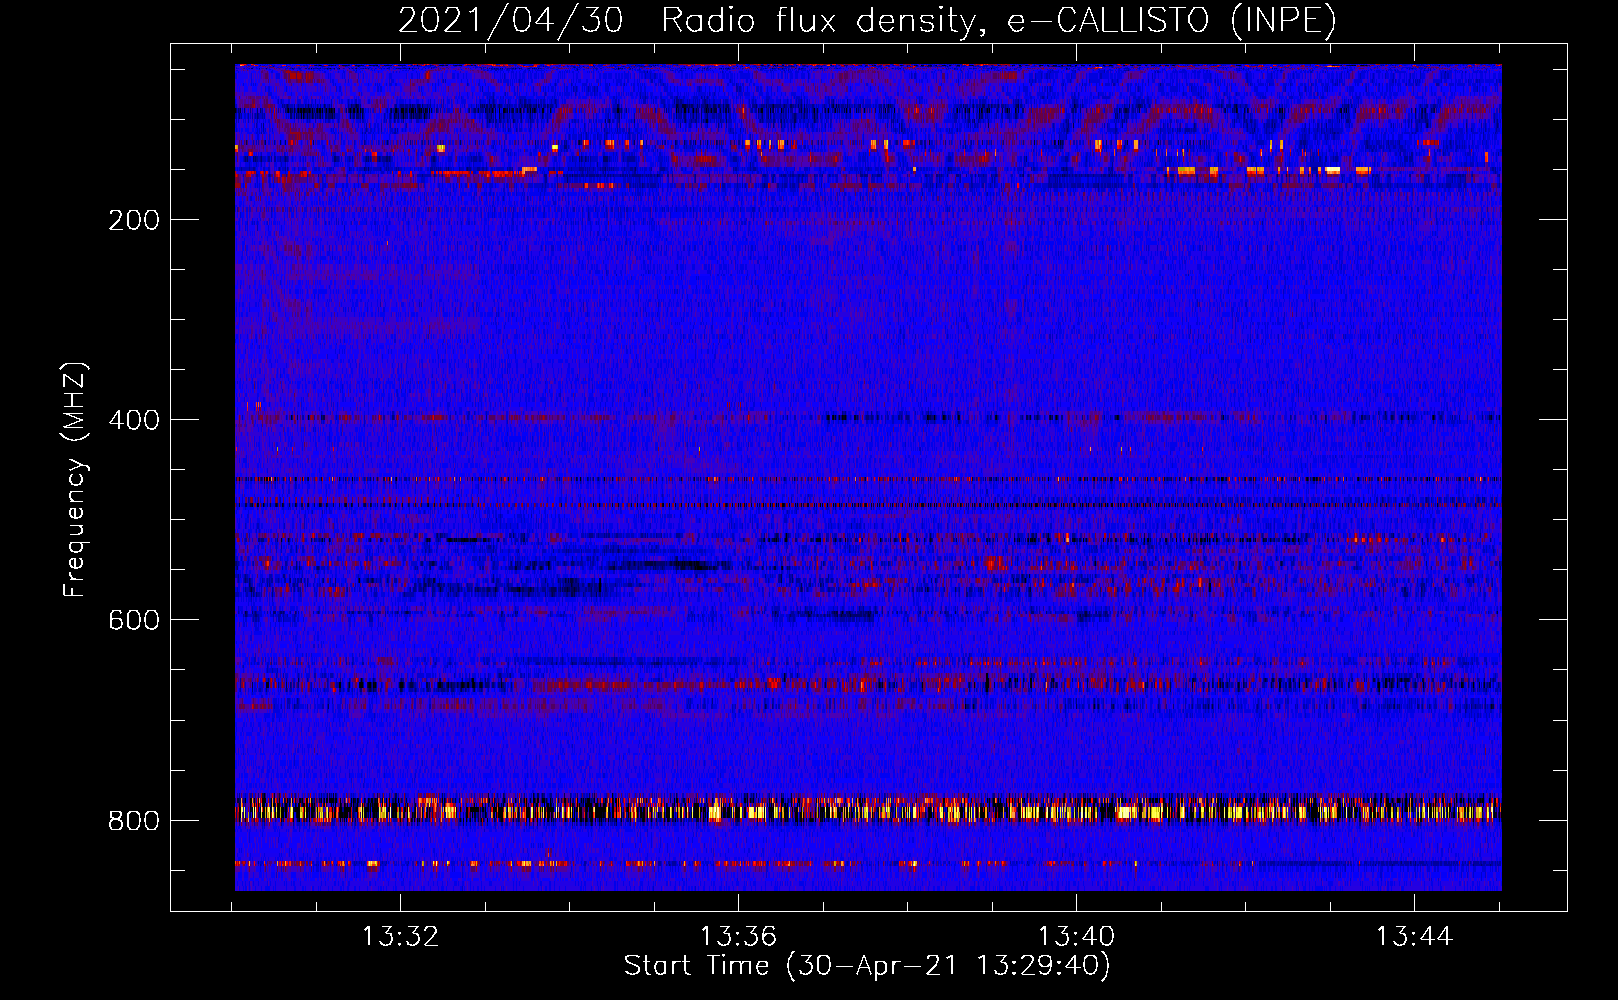Click the '13:40' time axis label
Viewport: 1618px width, 1000px height.
coord(1076,937)
